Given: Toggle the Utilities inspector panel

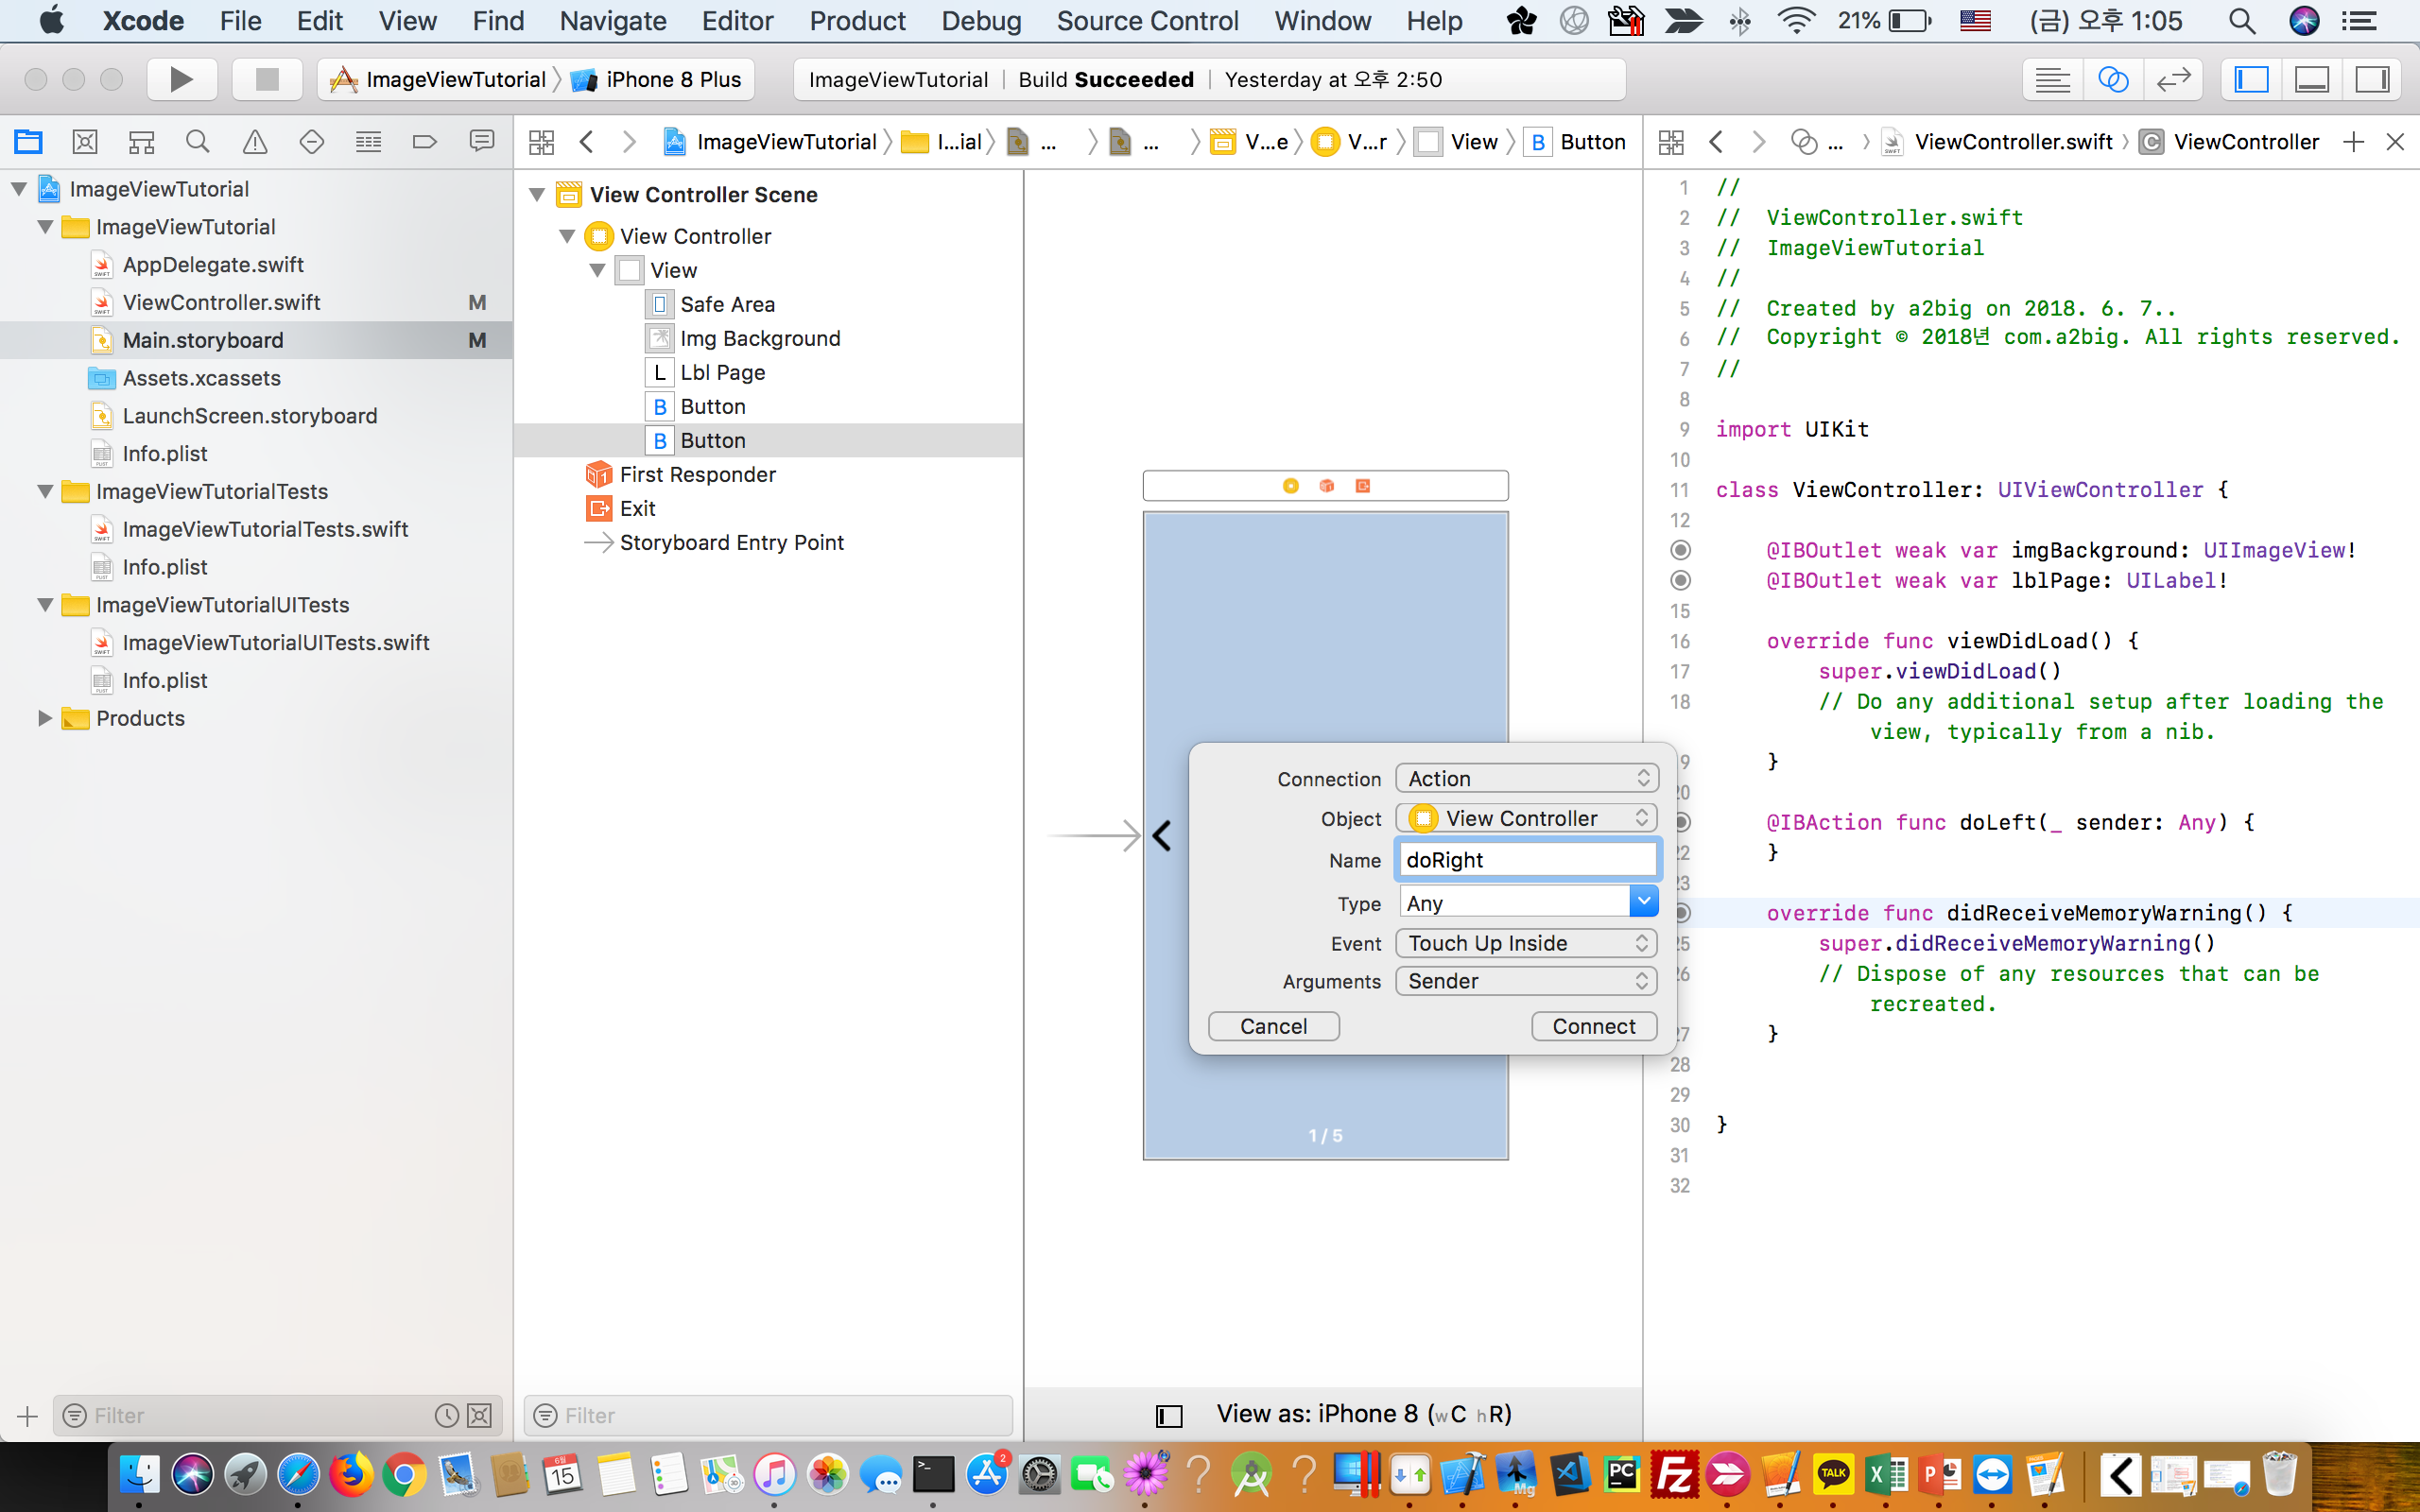Looking at the screenshot, I should (x=2371, y=79).
